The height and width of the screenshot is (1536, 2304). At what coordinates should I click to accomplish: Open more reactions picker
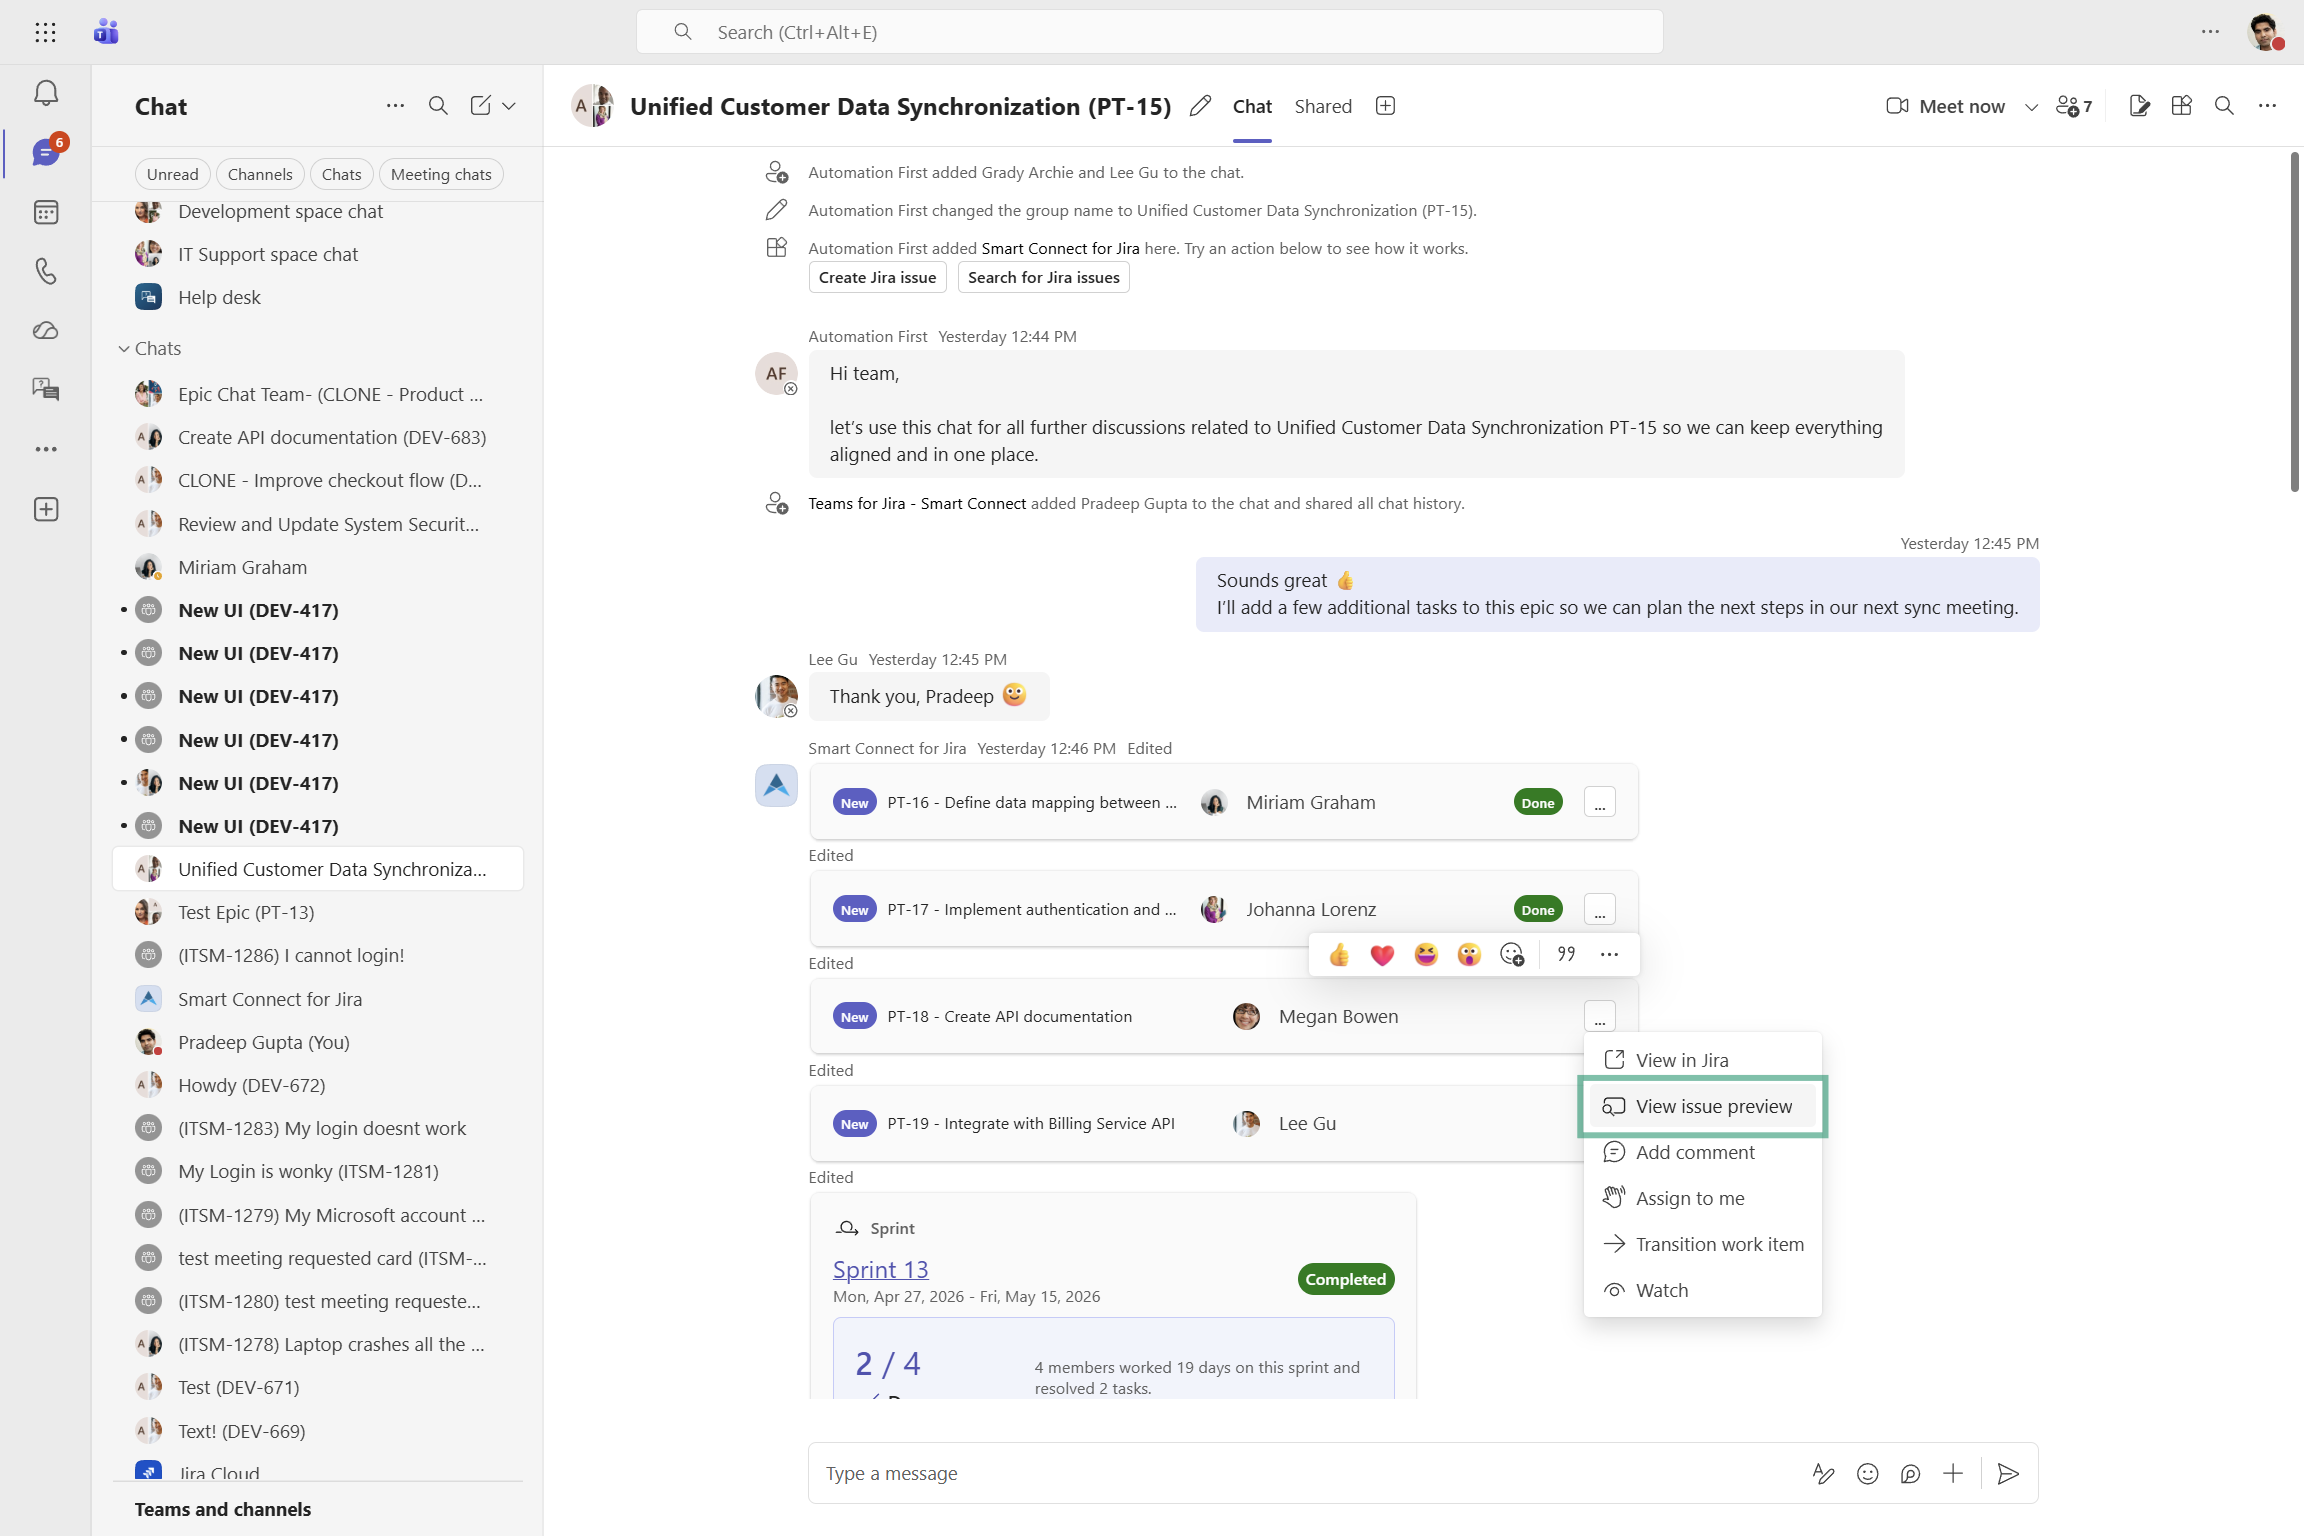point(1512,955)
